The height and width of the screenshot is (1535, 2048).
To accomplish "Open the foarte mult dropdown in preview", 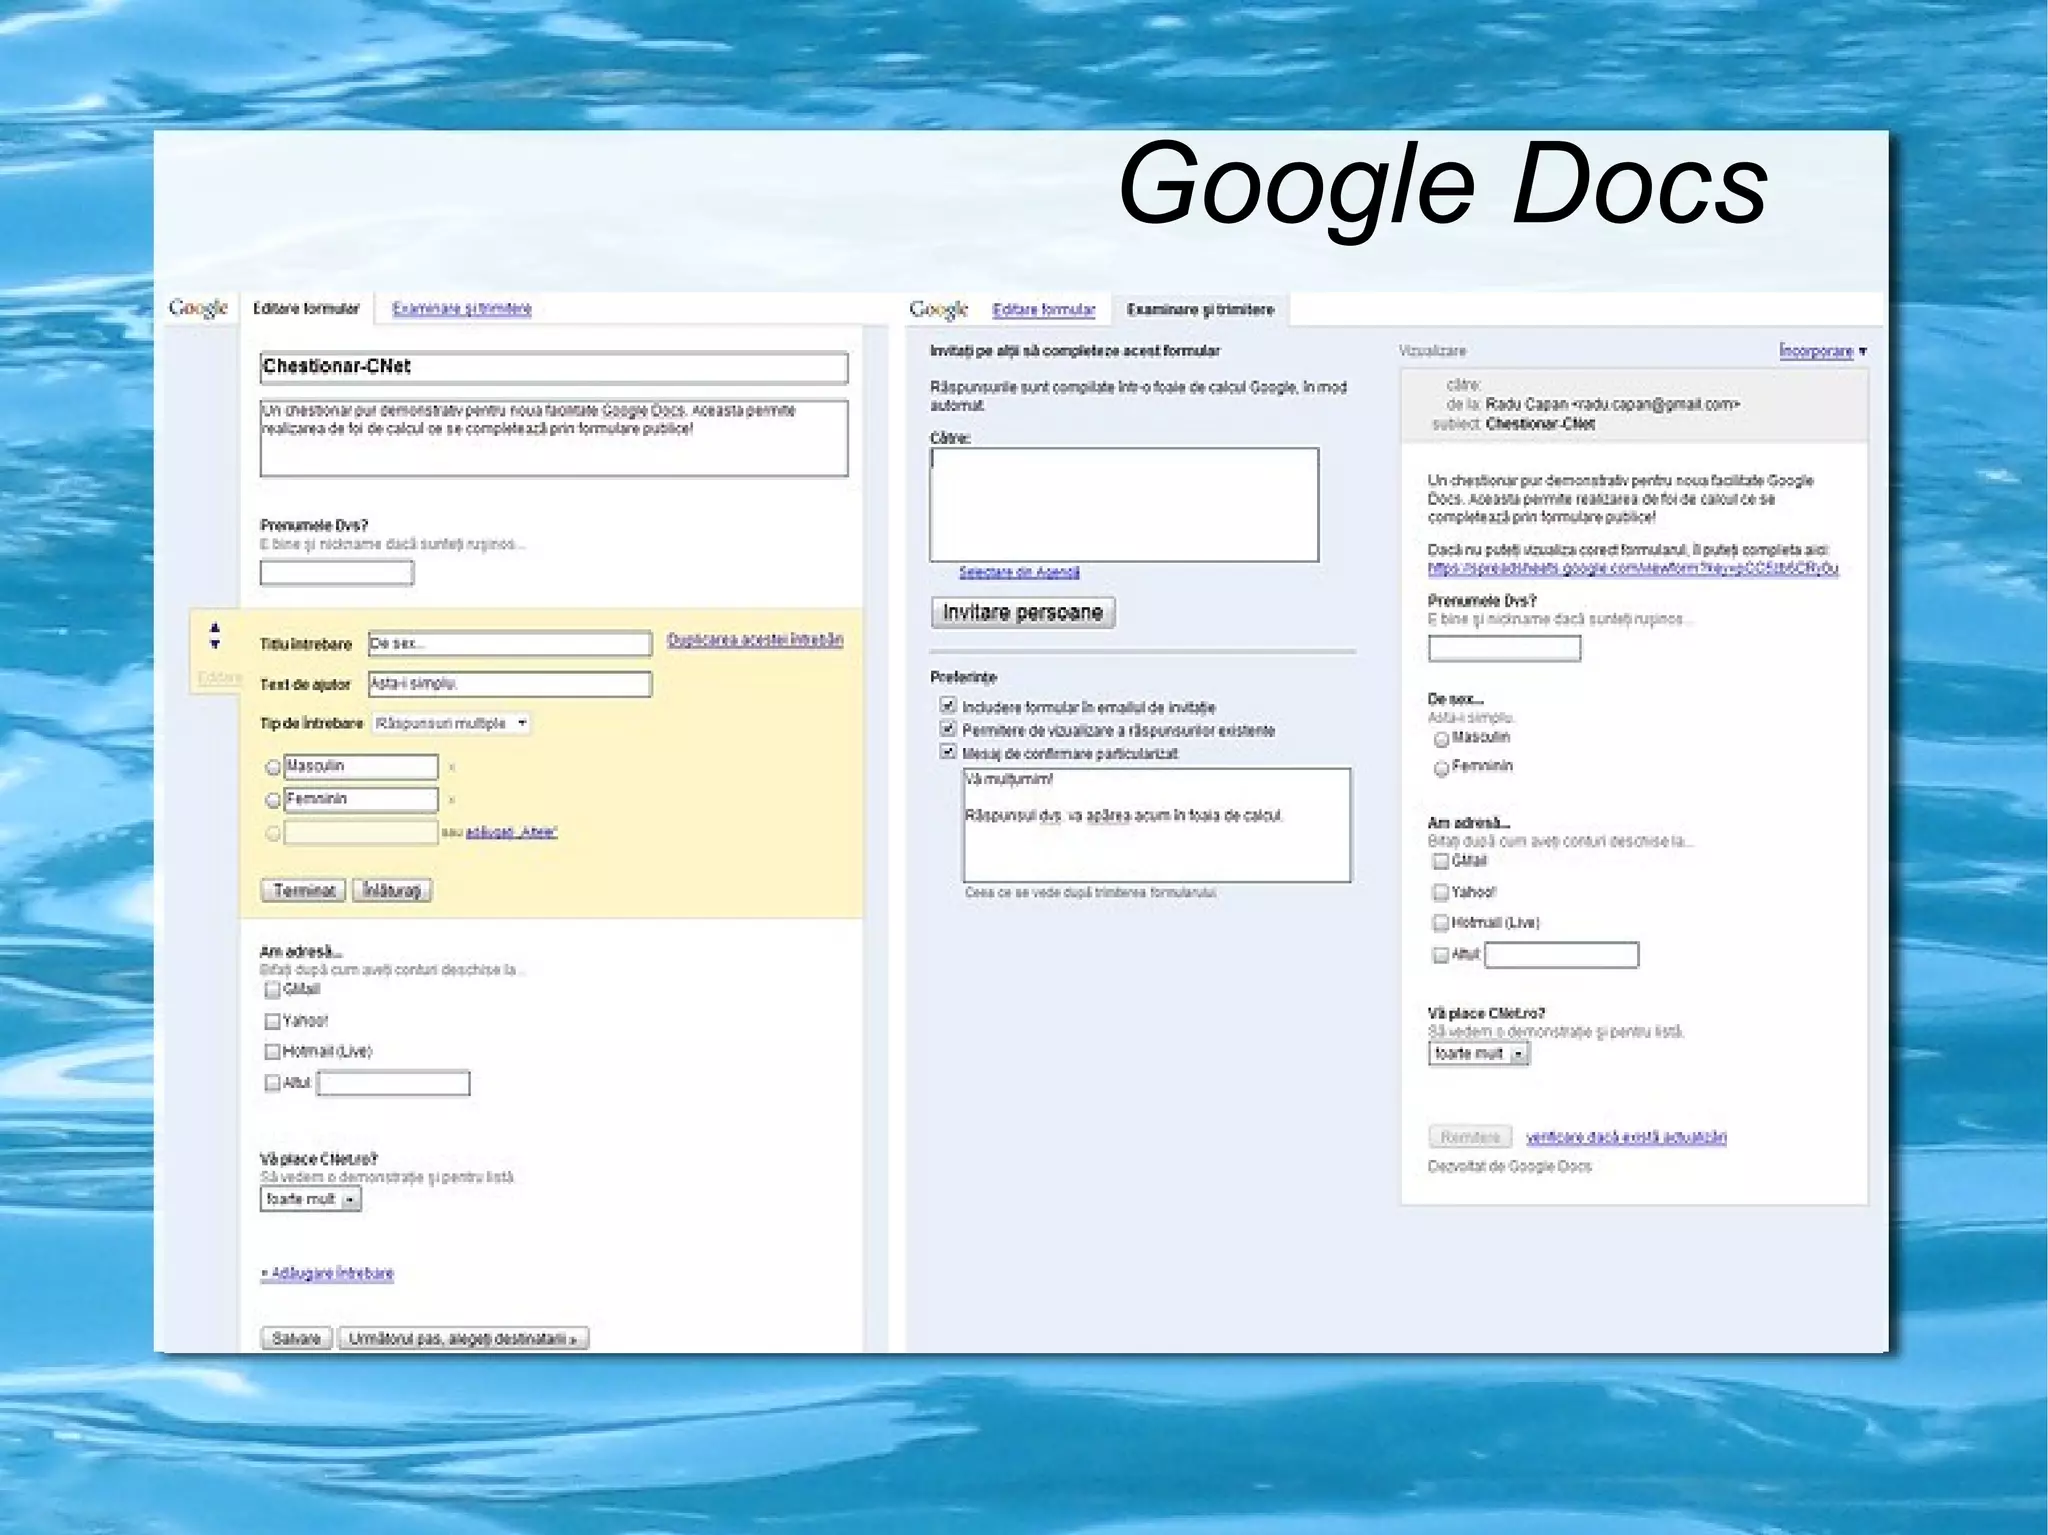I will [x=1479, y=1054].
